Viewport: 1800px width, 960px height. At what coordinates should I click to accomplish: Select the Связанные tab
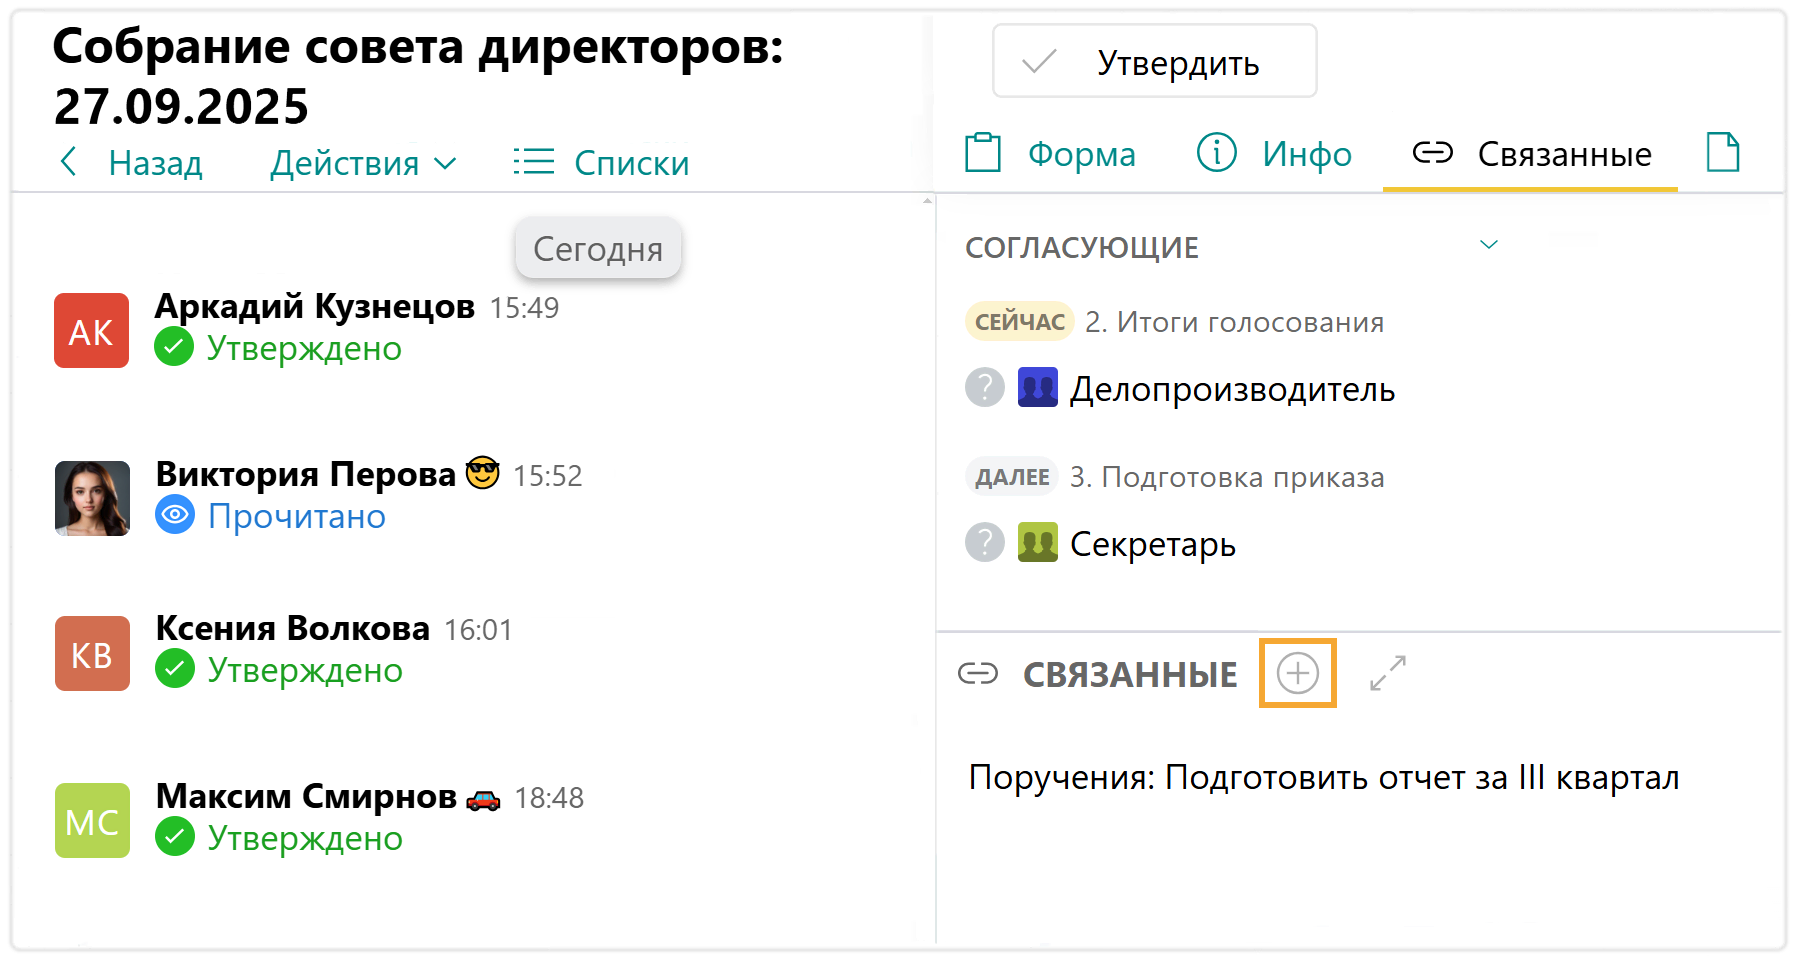pyautogui.click(x=1531, y=154)
